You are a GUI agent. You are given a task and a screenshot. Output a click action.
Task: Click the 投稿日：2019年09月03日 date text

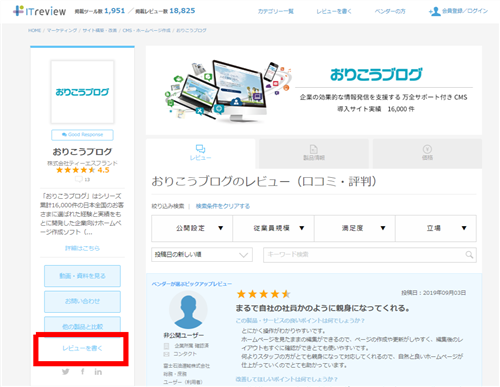click(434, 293)
